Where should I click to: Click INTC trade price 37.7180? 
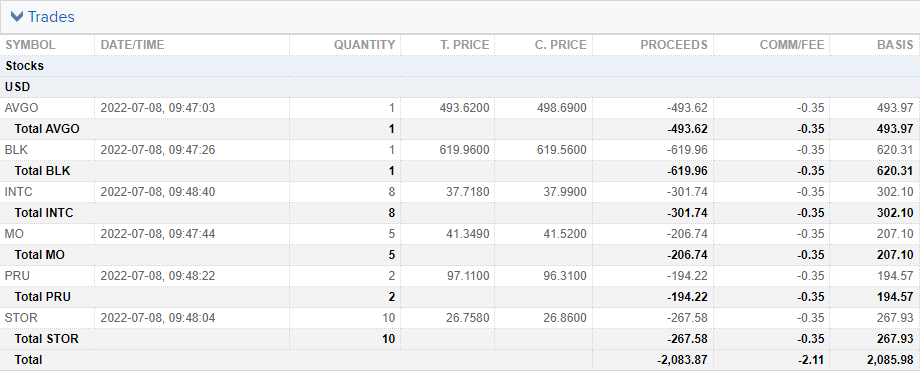468,192
